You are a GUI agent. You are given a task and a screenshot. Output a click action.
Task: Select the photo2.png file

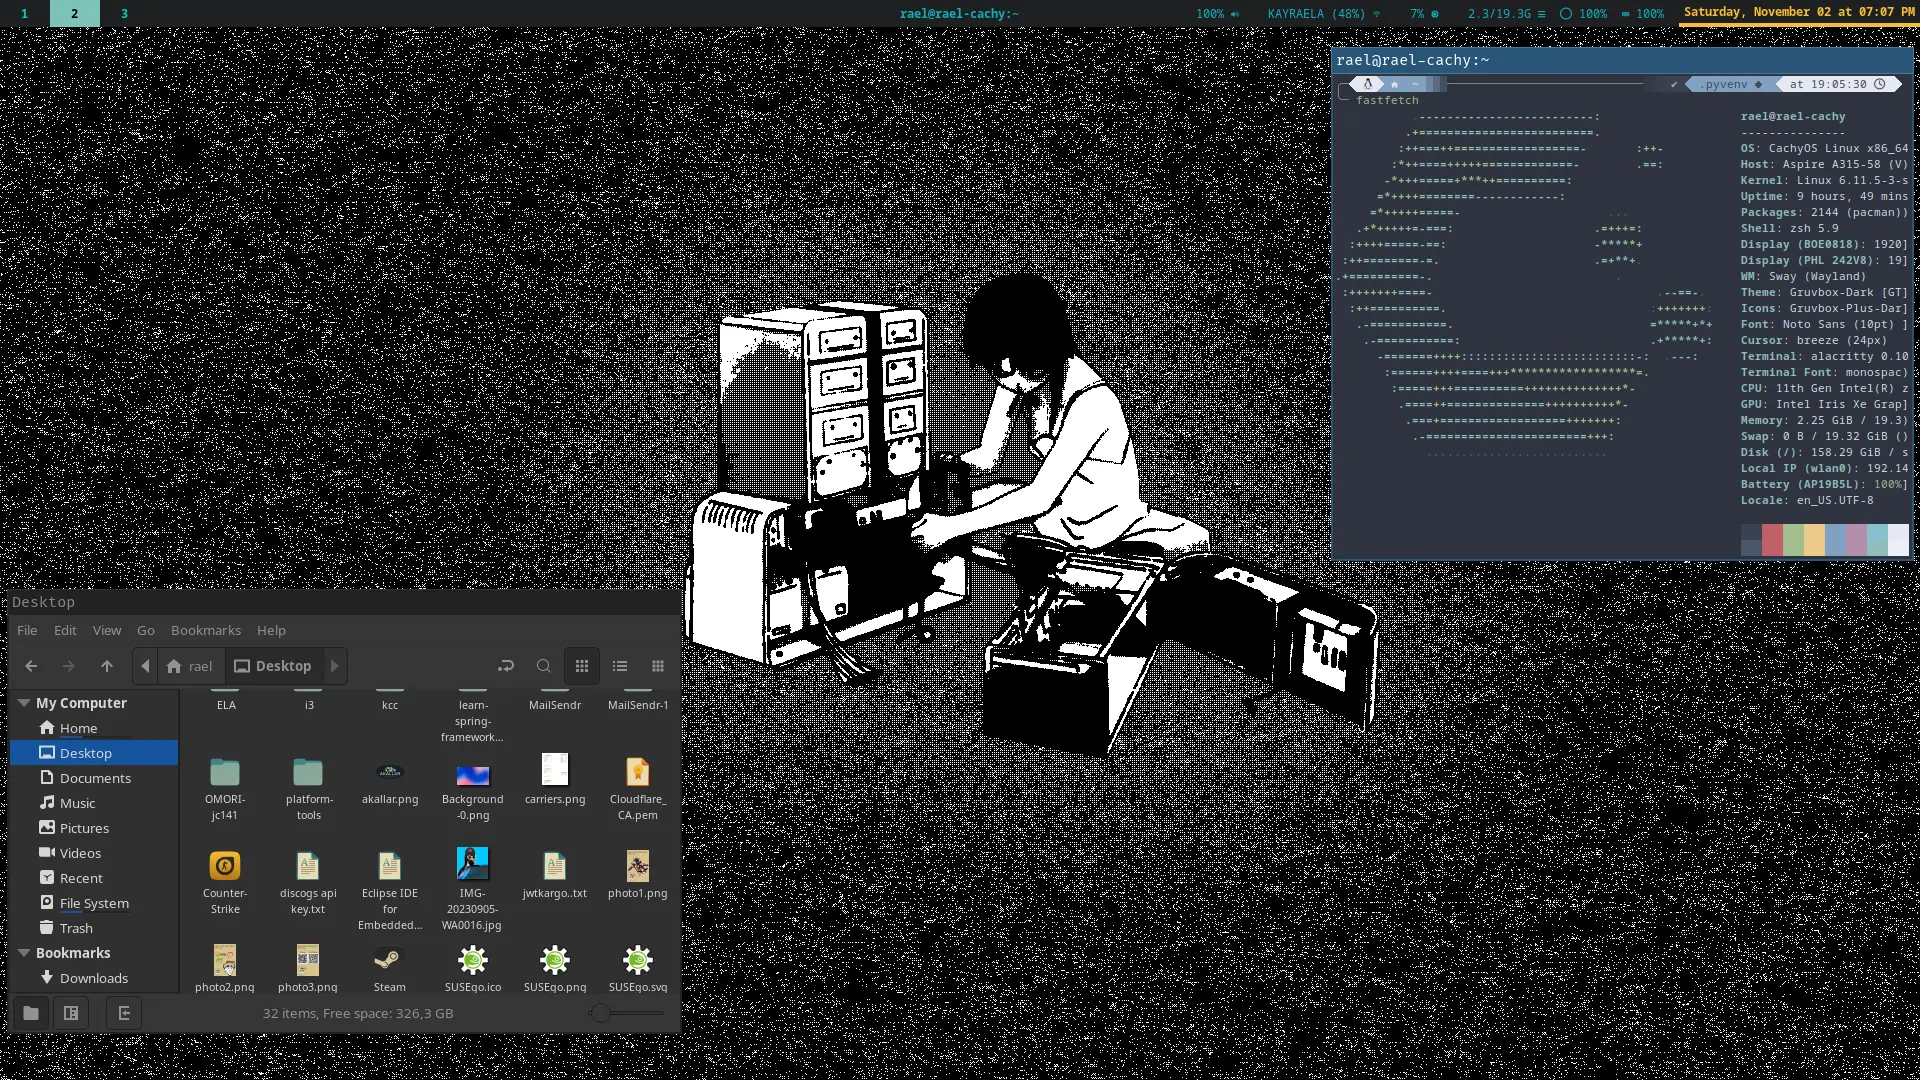(225, 968)
